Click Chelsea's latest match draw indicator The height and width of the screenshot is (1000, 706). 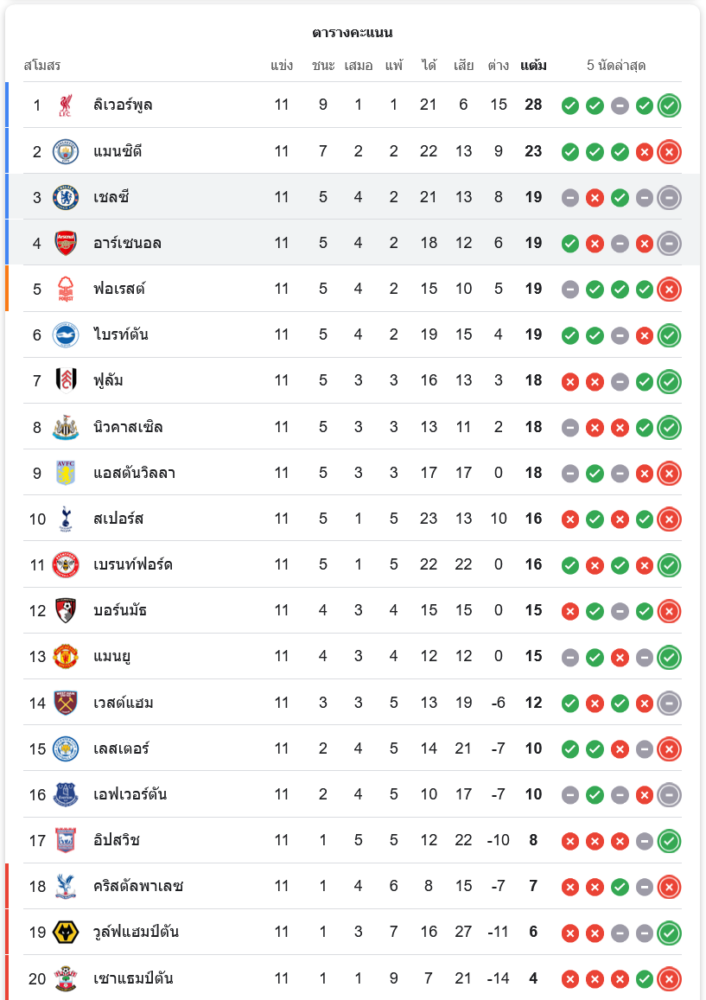[x=669, y=198]
